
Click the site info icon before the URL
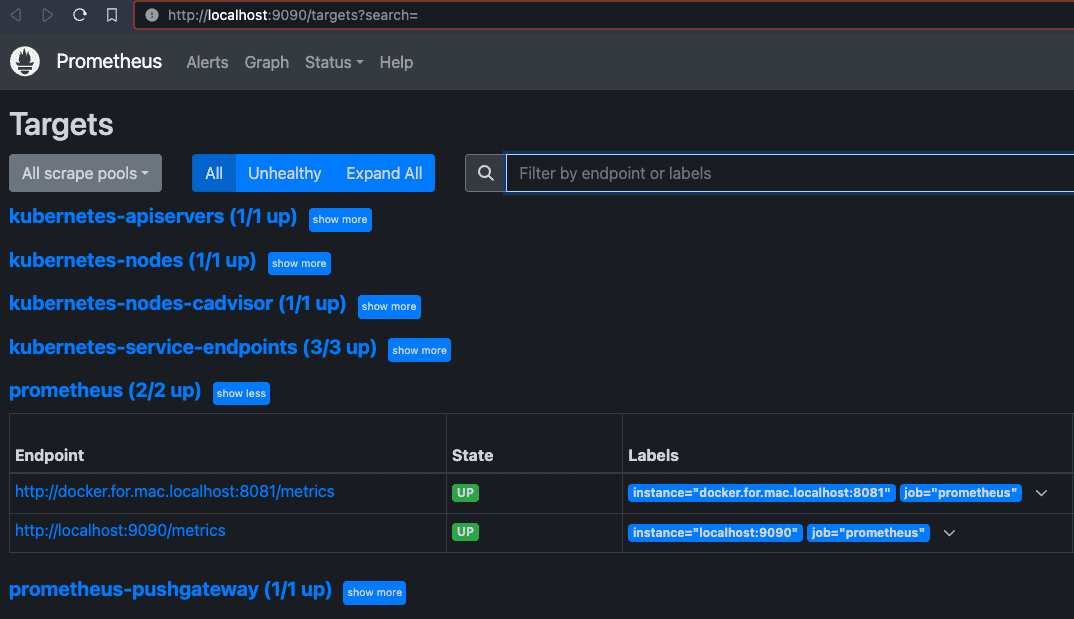tap(152, 15)
